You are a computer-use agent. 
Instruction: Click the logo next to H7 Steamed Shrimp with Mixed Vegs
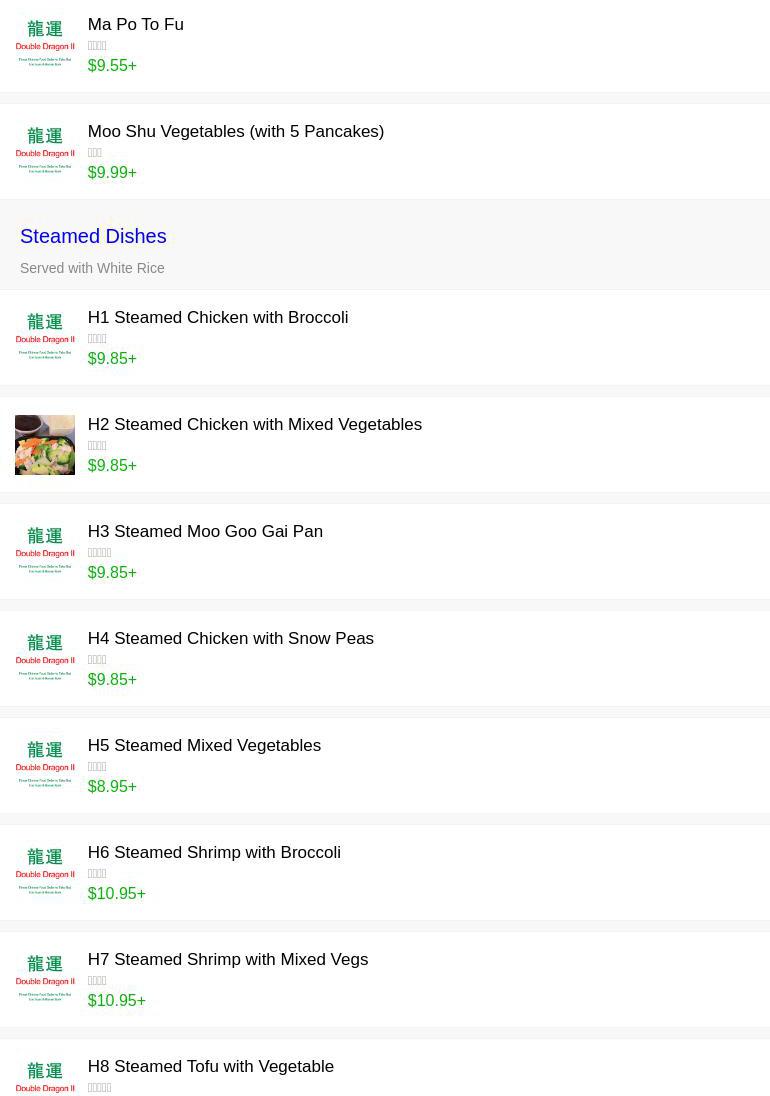tap(45, 979)
